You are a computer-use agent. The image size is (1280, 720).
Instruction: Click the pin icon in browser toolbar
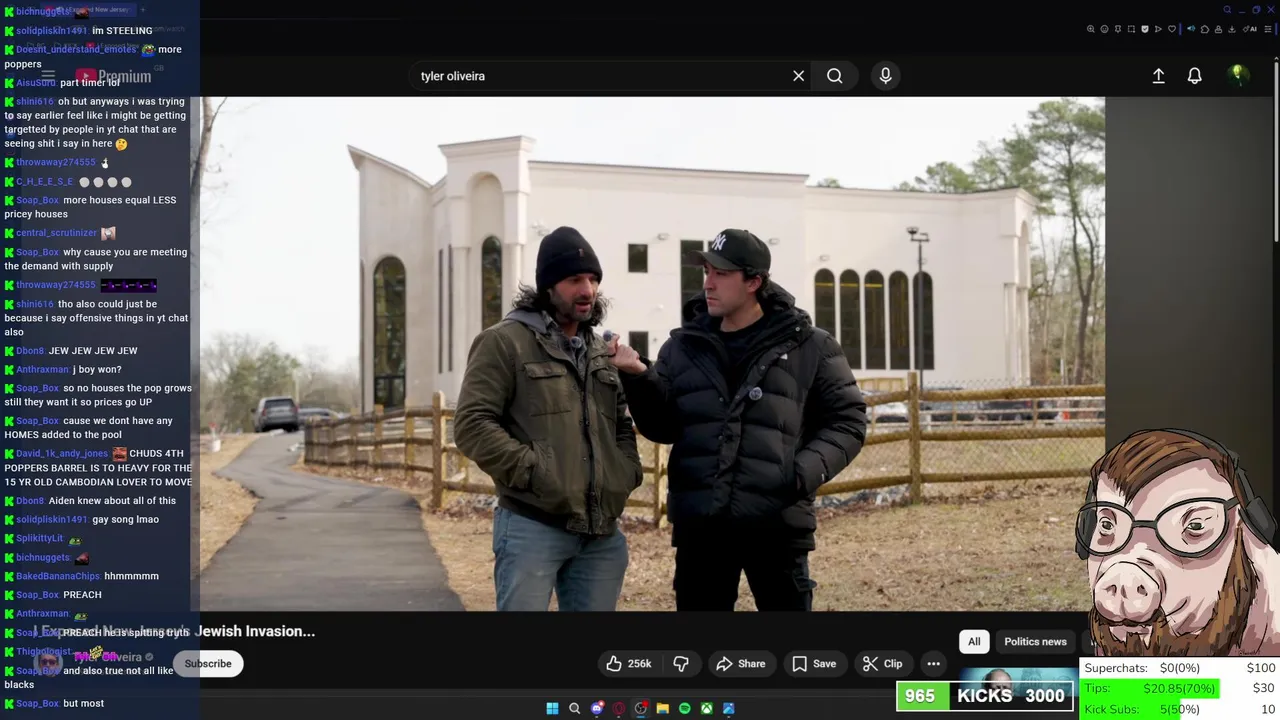tap(1118, 29)
